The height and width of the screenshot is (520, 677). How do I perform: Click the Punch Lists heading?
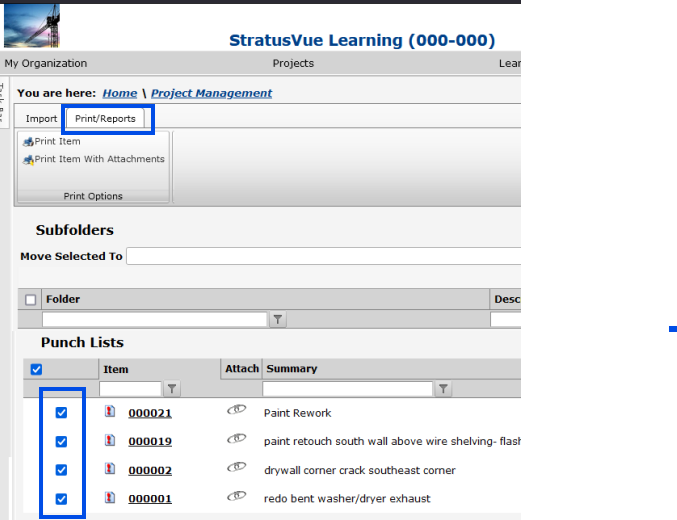[x=82, y=342]
